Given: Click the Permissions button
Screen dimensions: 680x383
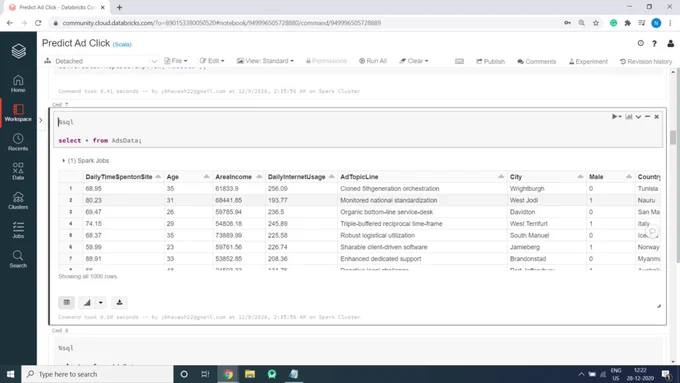Looking at the screenshot, I should (x=326, y=61).
